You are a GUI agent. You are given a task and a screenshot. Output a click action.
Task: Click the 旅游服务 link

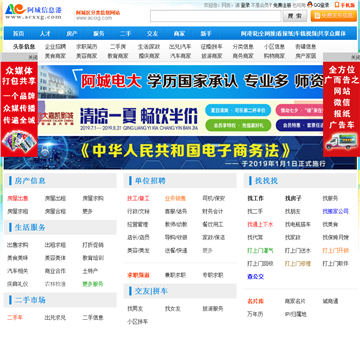coord(213,309)
